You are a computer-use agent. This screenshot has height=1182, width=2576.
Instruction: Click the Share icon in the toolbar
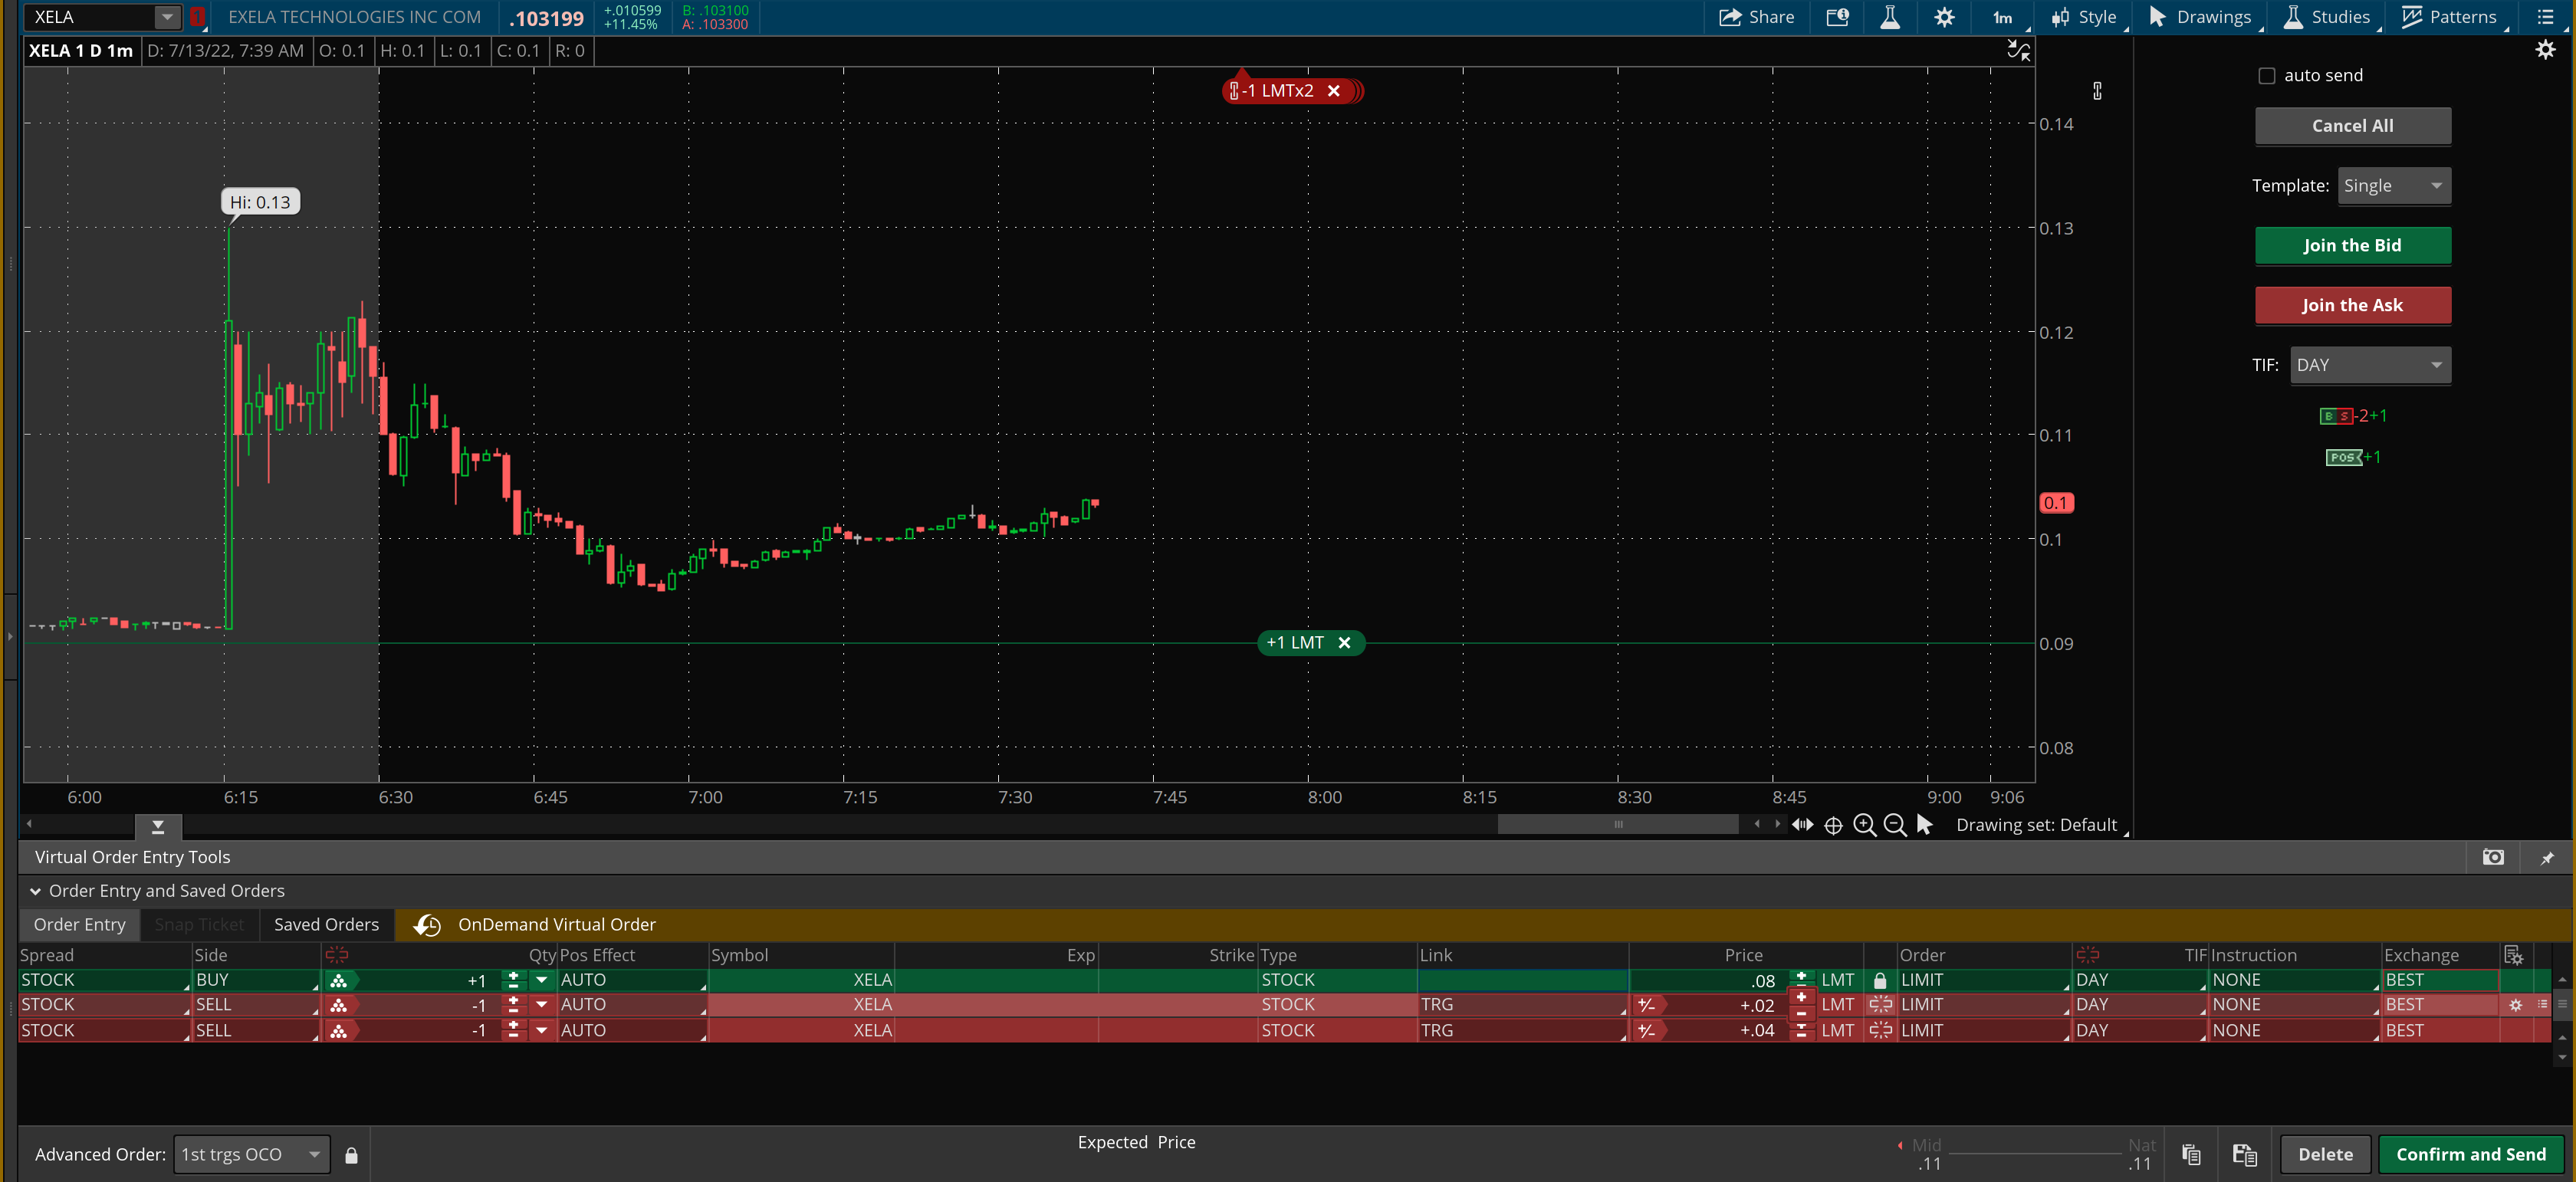coord(1731,17)
